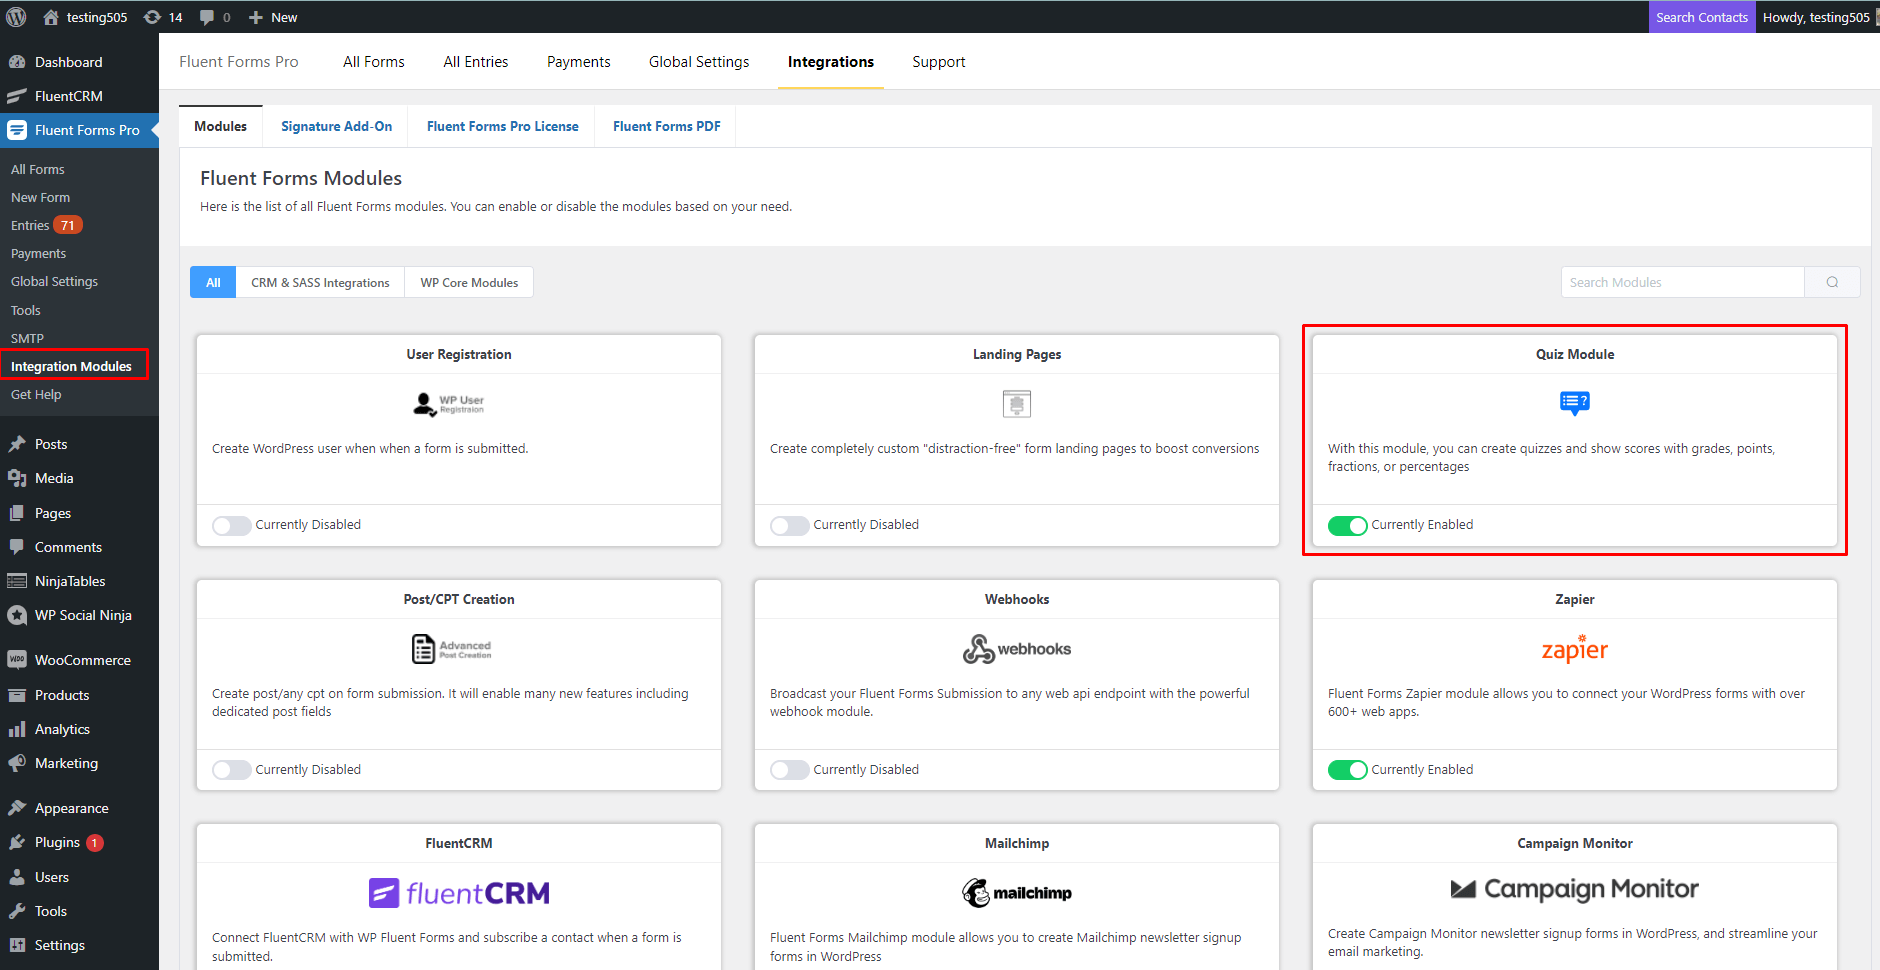The width and height of the screenshot is (1880, 970).
Task: Click the fluentCRM logo in module card
Action: [x=459, y=893]
